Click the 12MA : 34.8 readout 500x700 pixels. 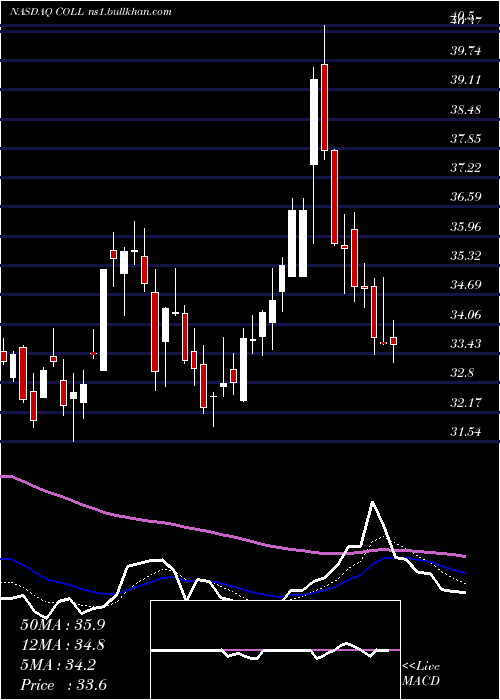[x=62, y=645]
